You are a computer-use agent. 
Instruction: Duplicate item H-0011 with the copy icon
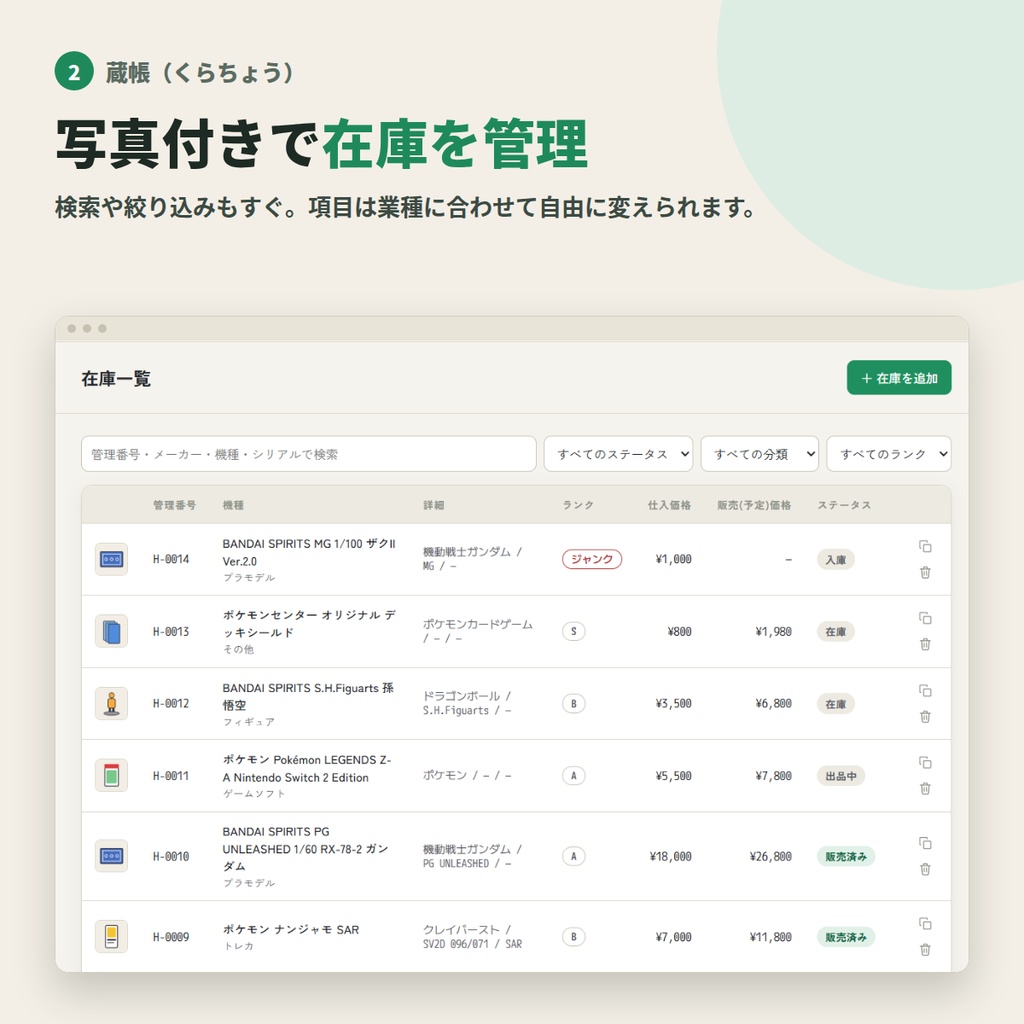925,762
